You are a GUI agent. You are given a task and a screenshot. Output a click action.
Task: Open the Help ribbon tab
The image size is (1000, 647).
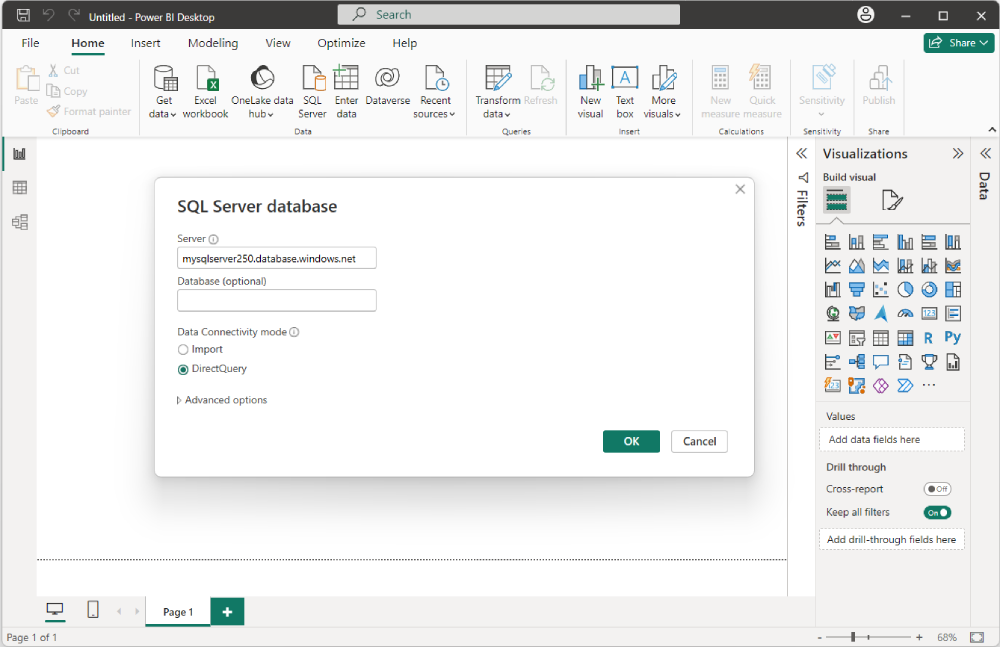(405, 43)
